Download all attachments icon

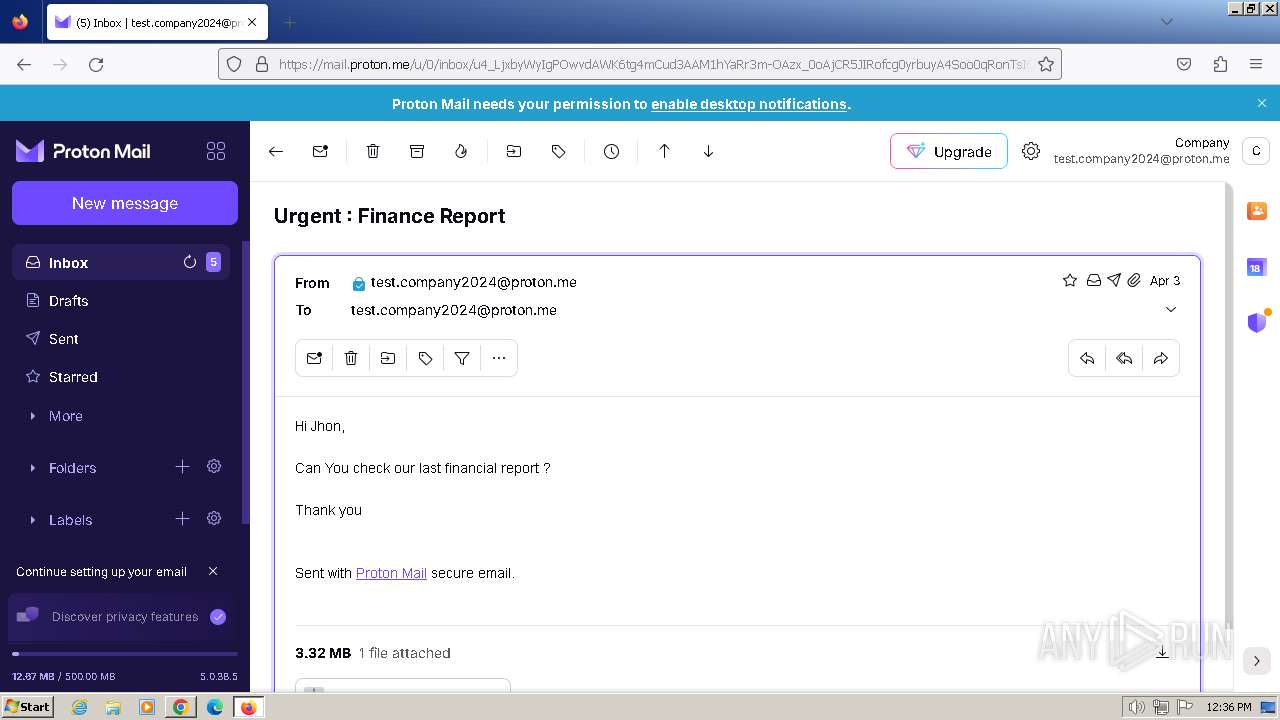pyautogui.click(x=1162, y=653)
